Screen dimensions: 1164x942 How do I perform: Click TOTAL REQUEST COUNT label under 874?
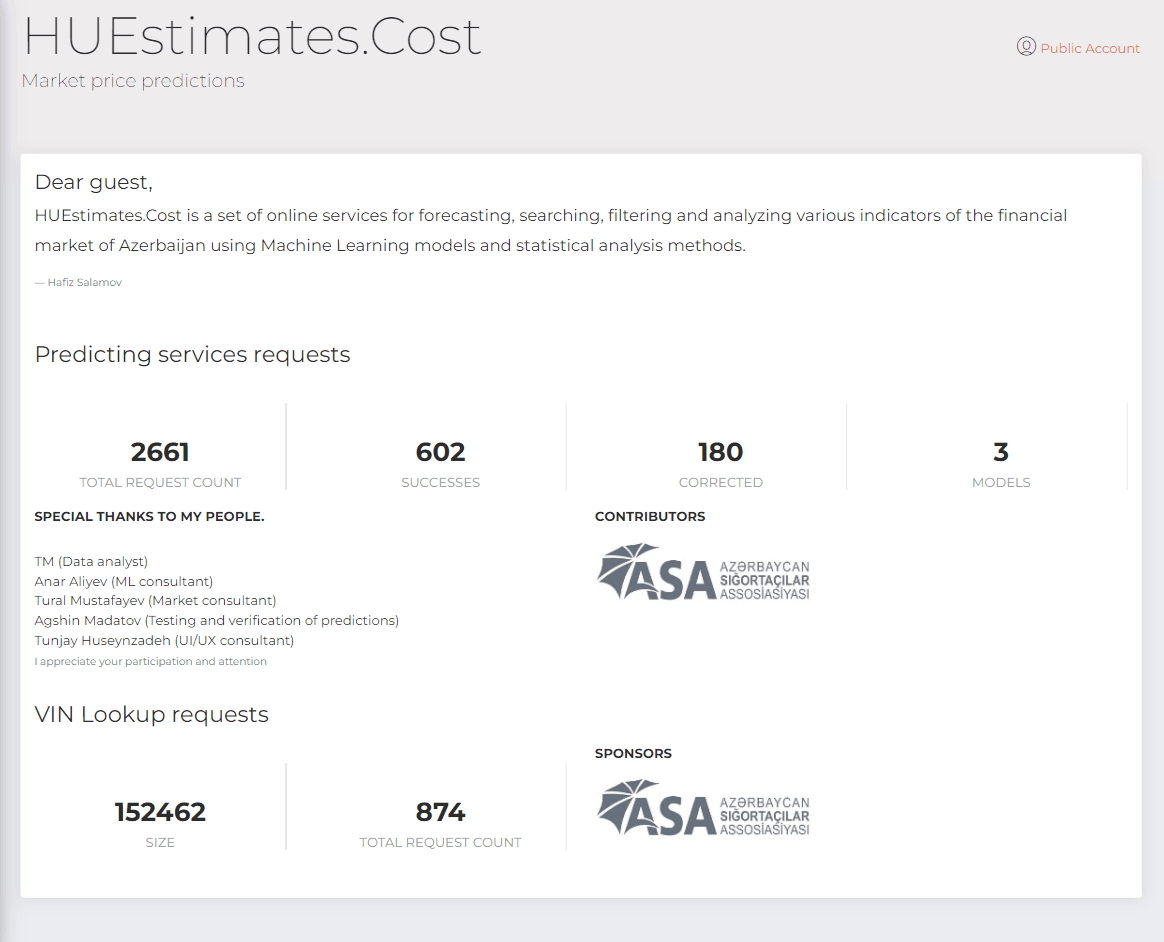pyautogui.click(x=441, y=843)
